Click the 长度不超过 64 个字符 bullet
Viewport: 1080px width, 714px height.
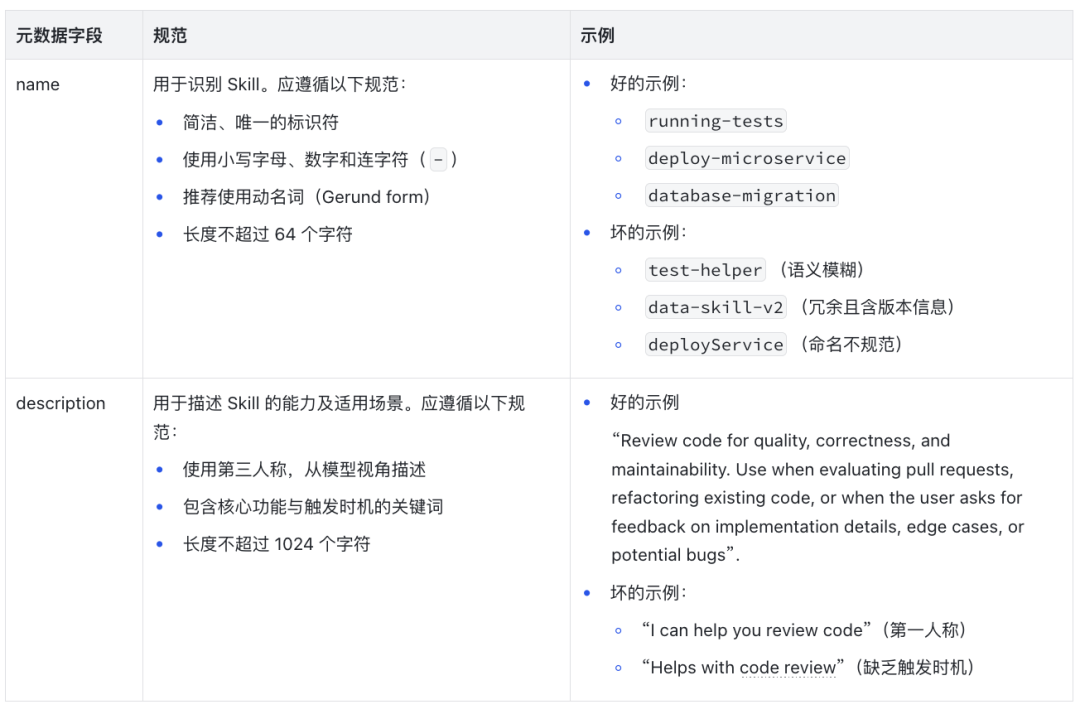(267, 235)
